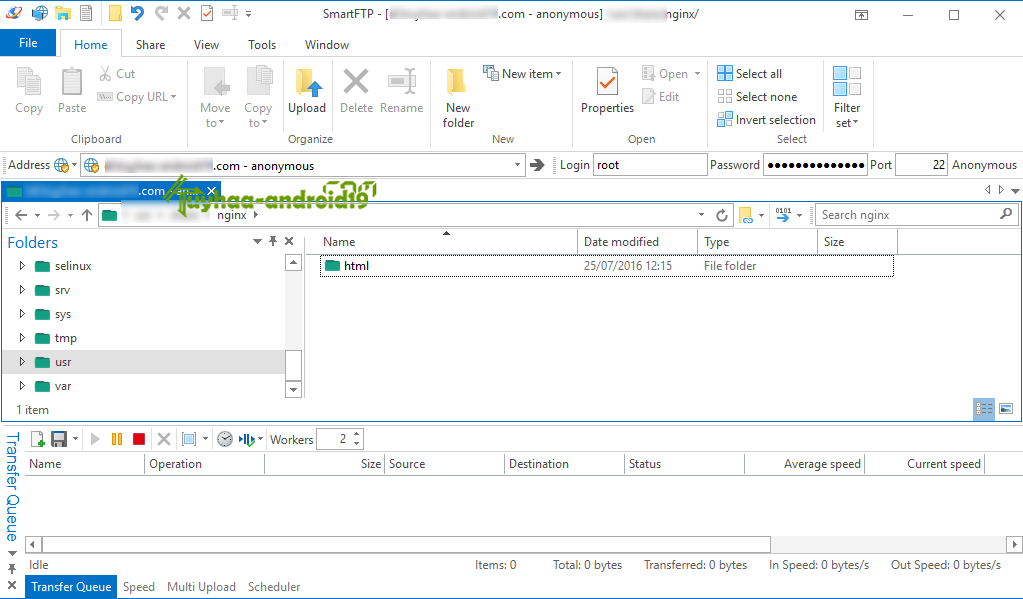Image resolution: width=1023 pixels, height=599 pixels.
Task: Click Invert selection
Action: [x=767, y=119]
